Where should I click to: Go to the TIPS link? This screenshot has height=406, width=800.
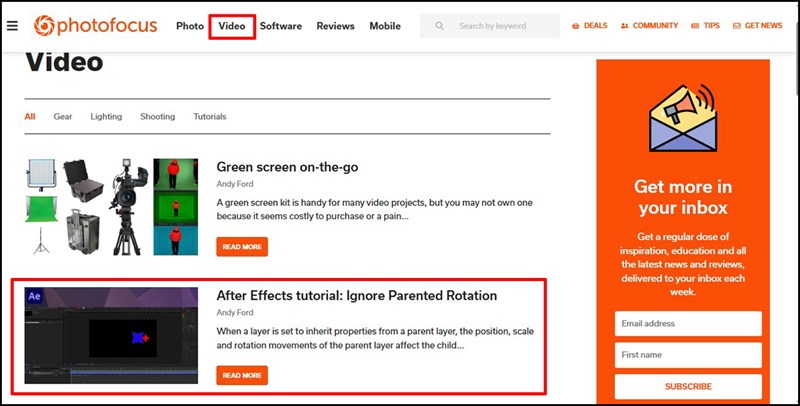click(711, 26)
